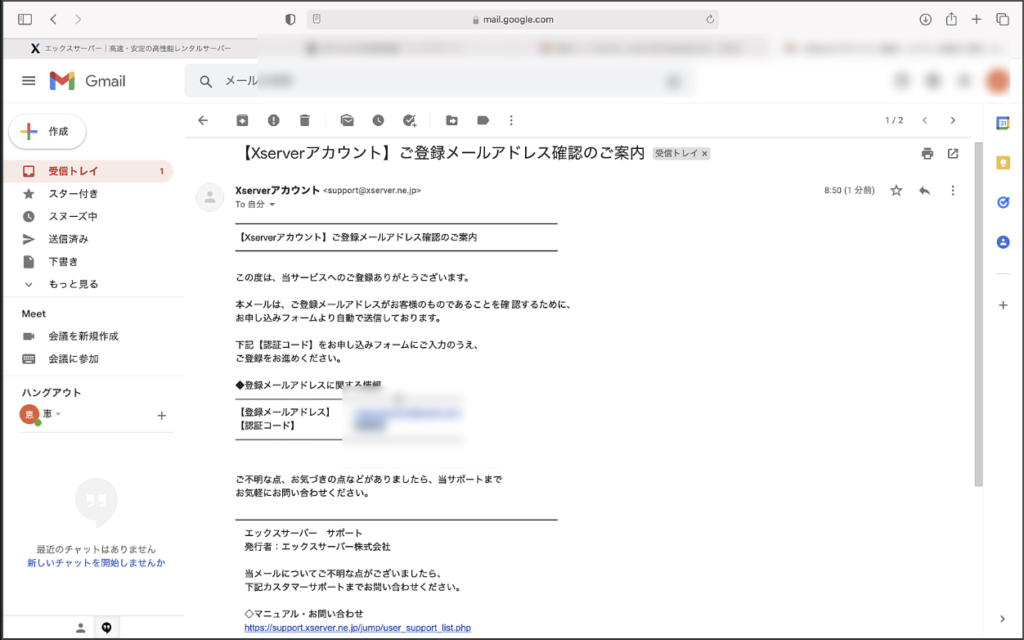
Task: Reload the current page
Action: pos(710,20)
